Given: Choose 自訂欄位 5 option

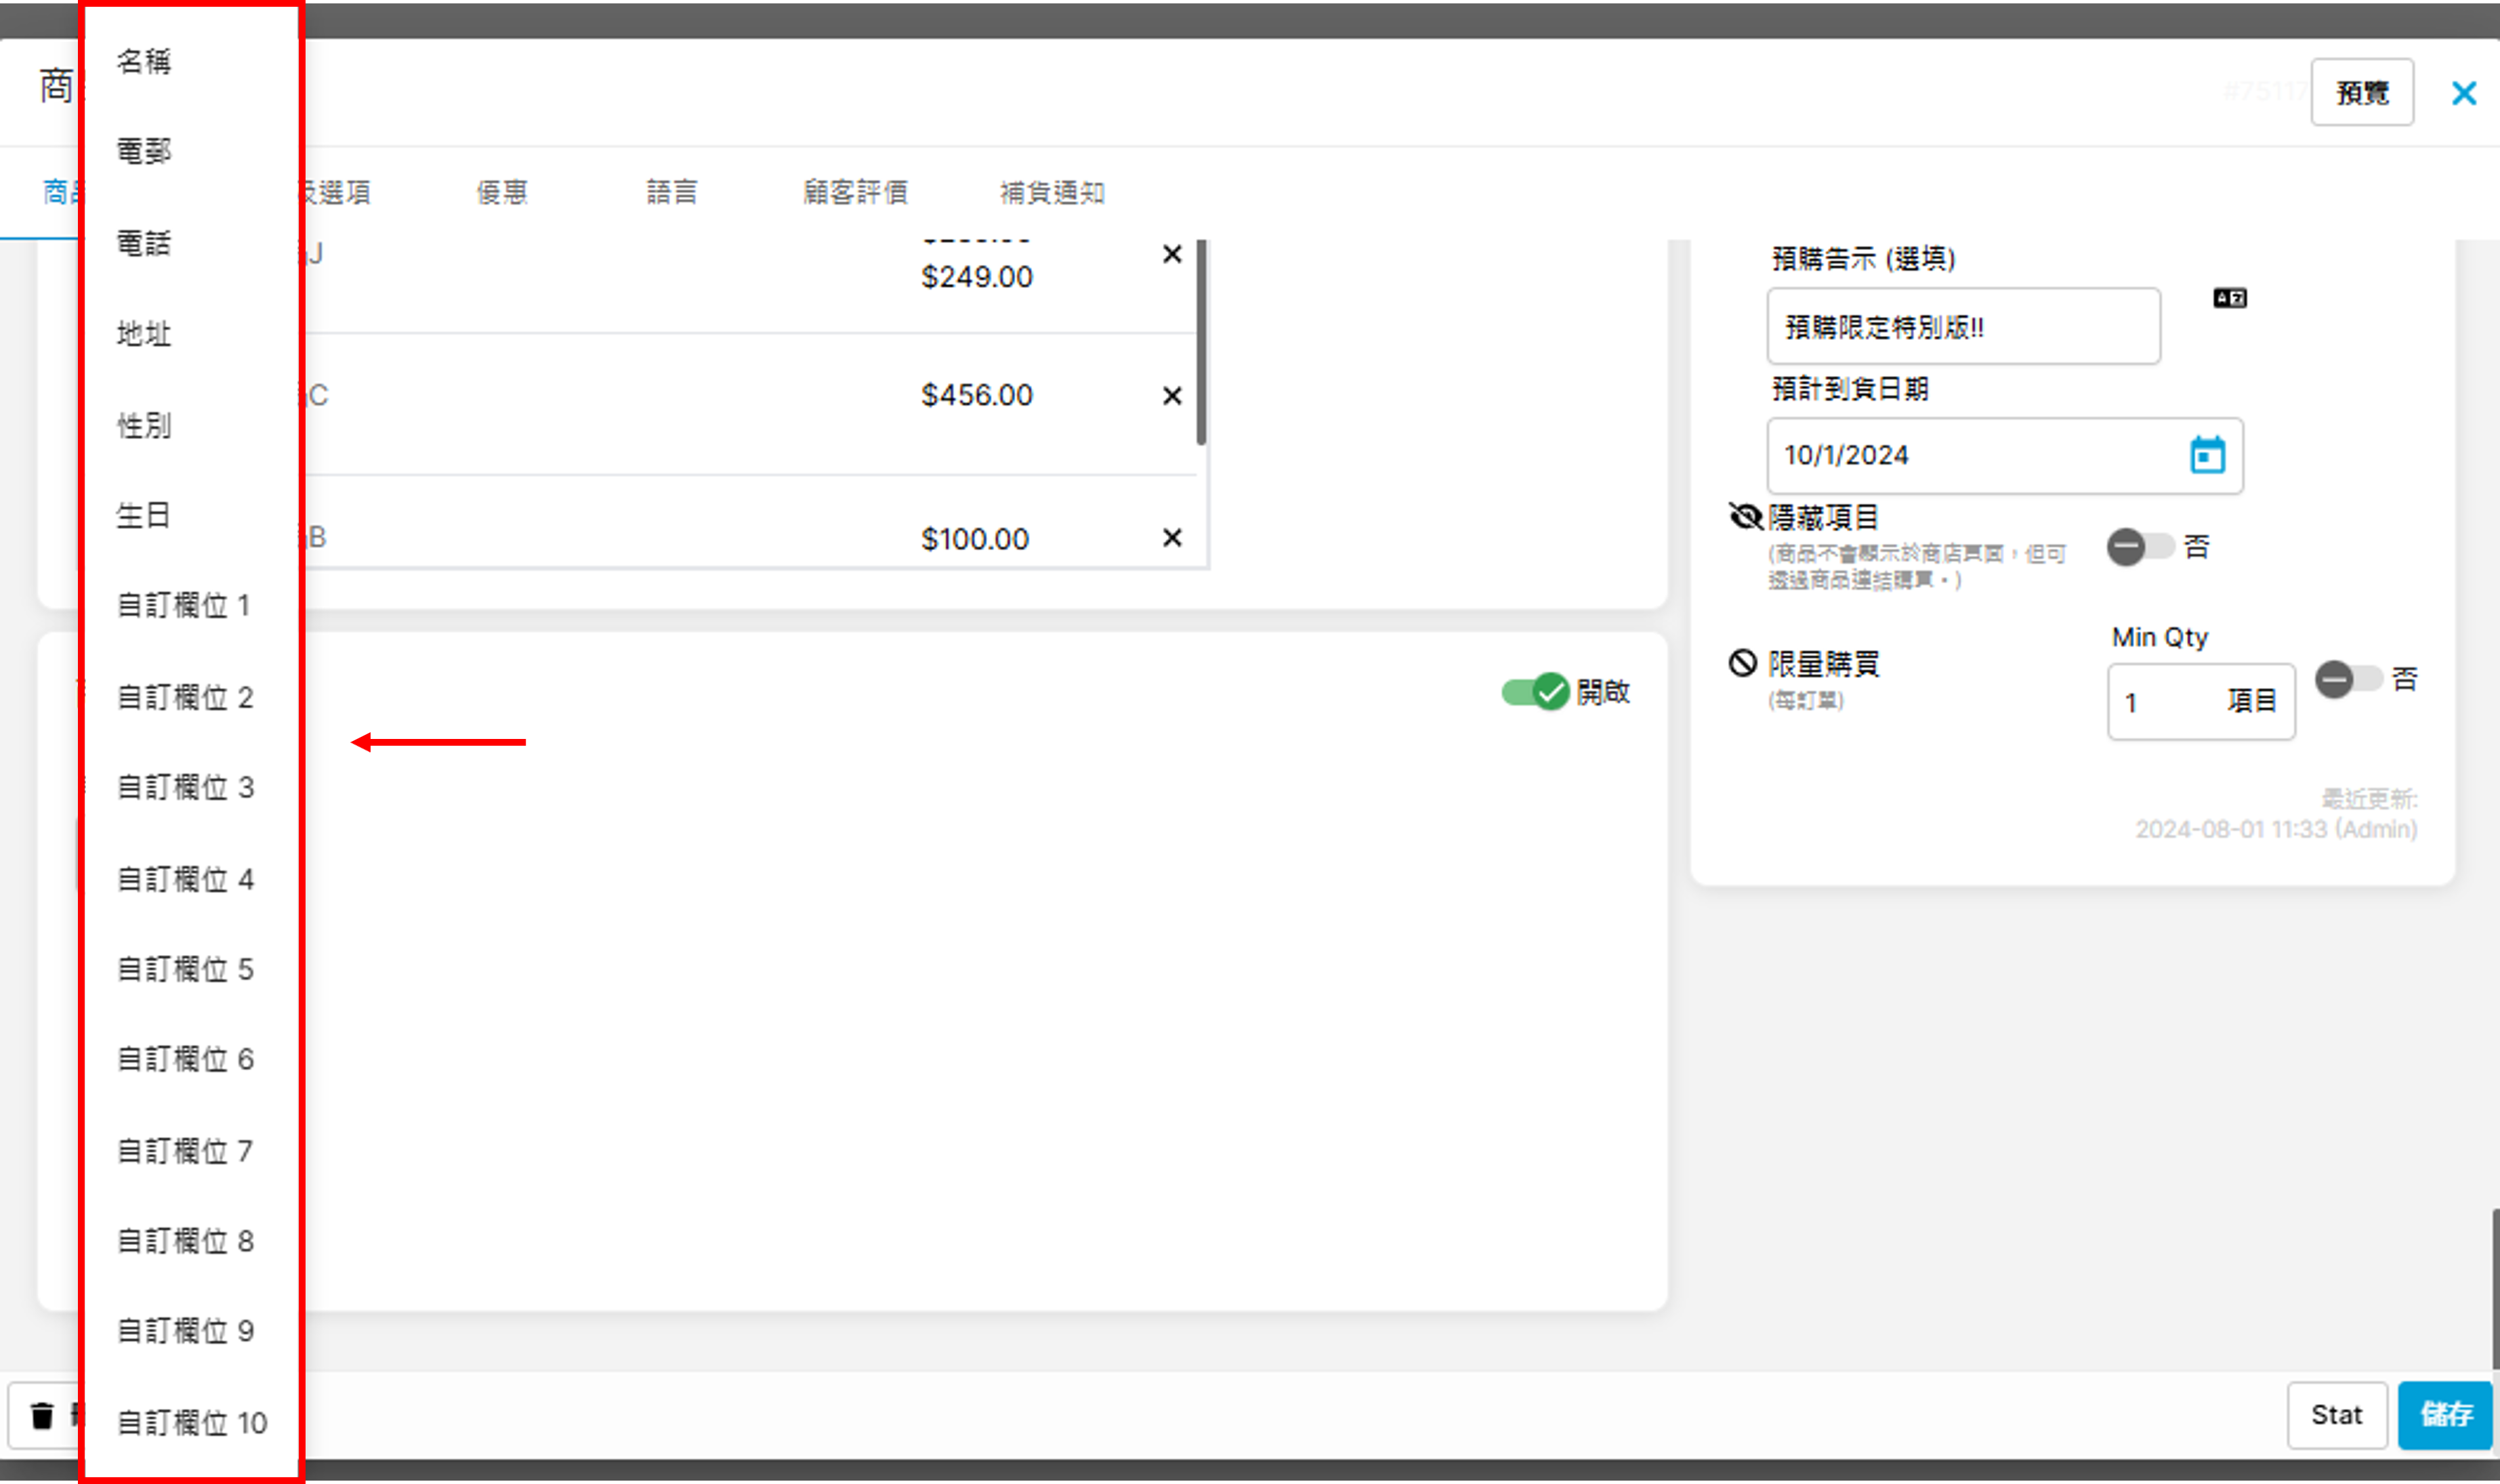Looking at the screenshot, I should click(186, 969).
